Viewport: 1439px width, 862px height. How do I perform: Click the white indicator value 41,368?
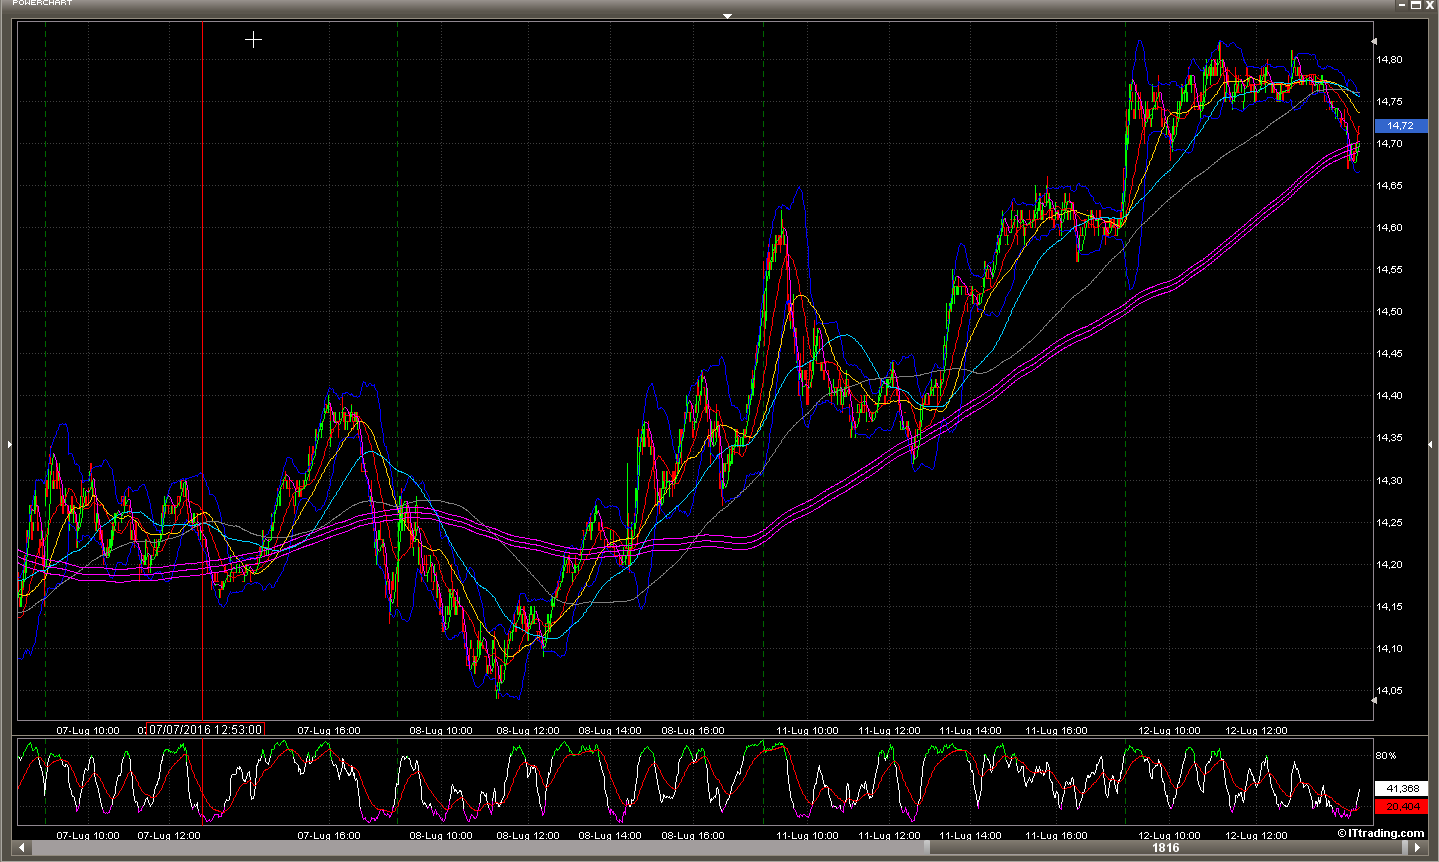[1401, 789]
